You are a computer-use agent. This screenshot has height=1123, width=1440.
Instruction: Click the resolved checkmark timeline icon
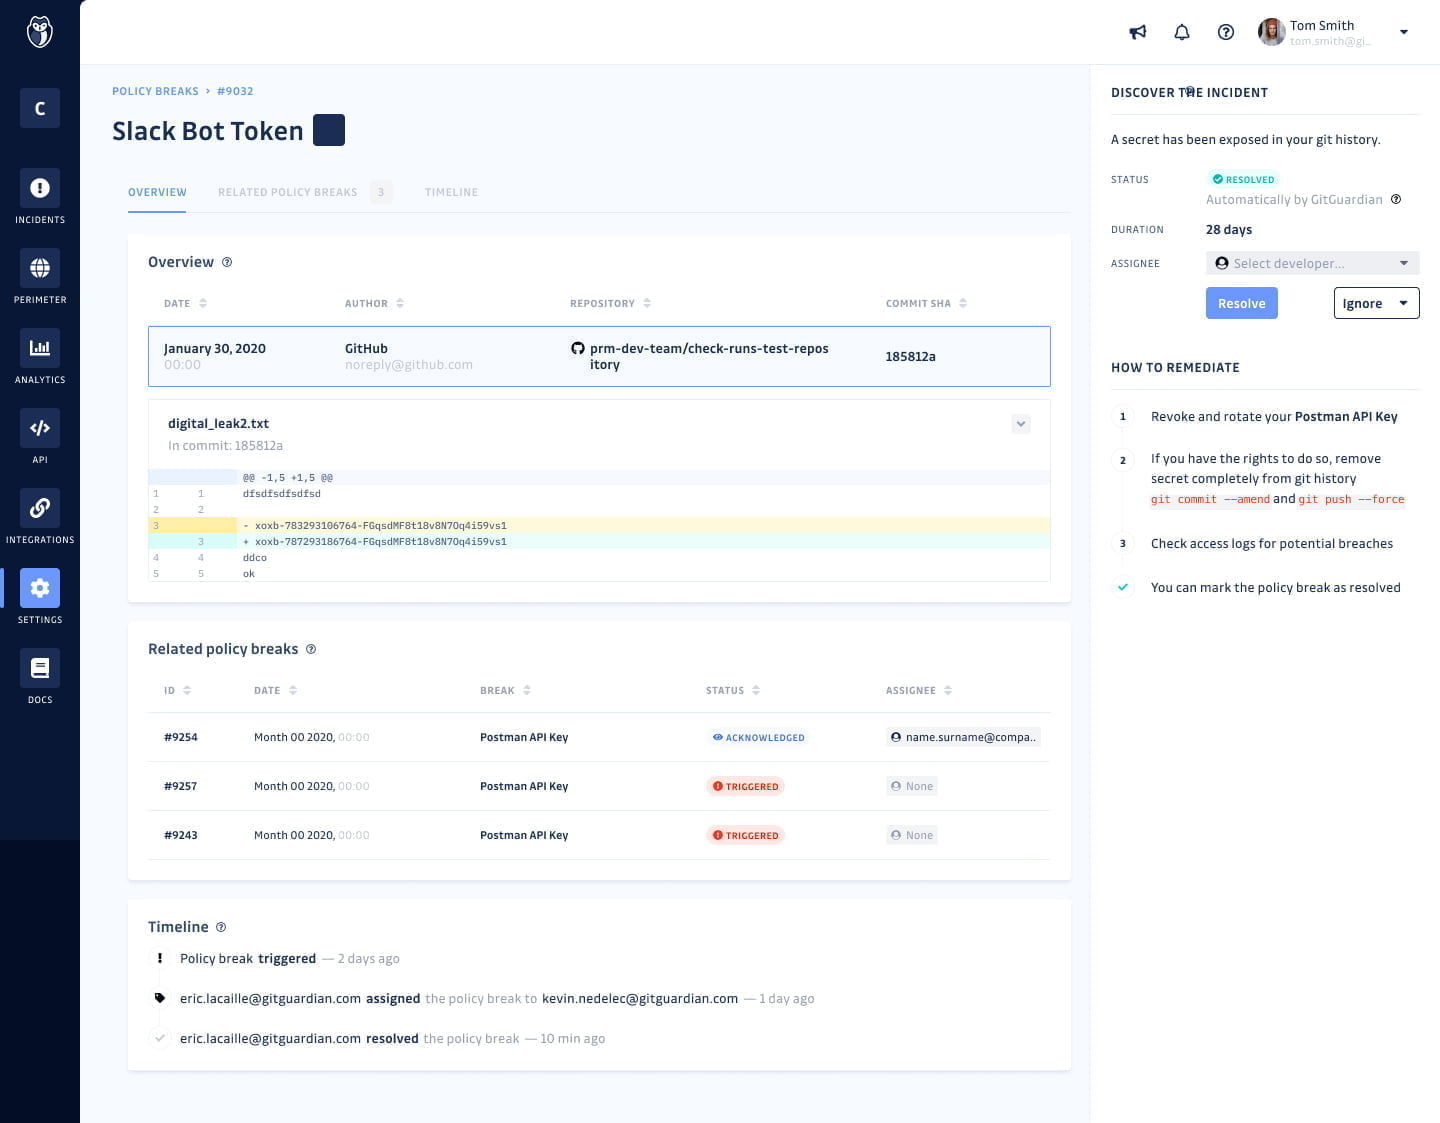coord(159,1038)
